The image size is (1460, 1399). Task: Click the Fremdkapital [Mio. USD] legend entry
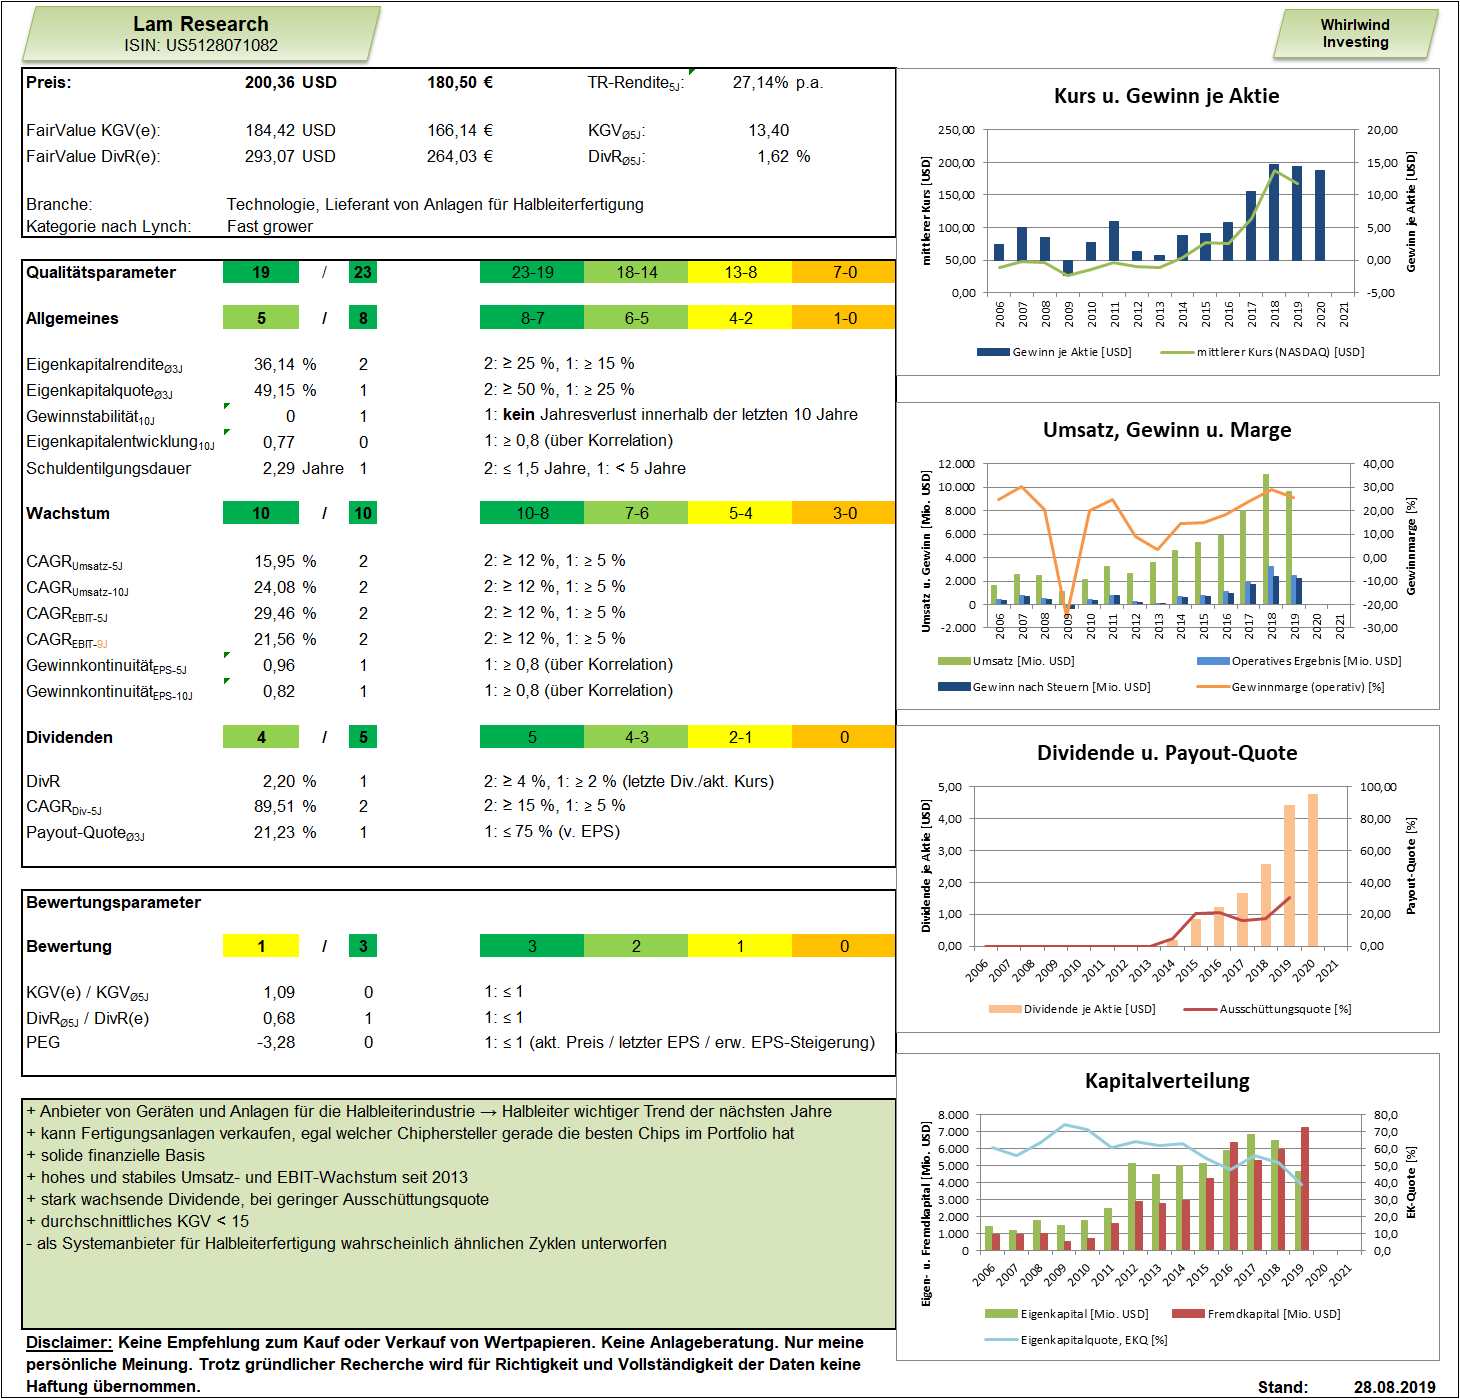tap(1256, 1314)
